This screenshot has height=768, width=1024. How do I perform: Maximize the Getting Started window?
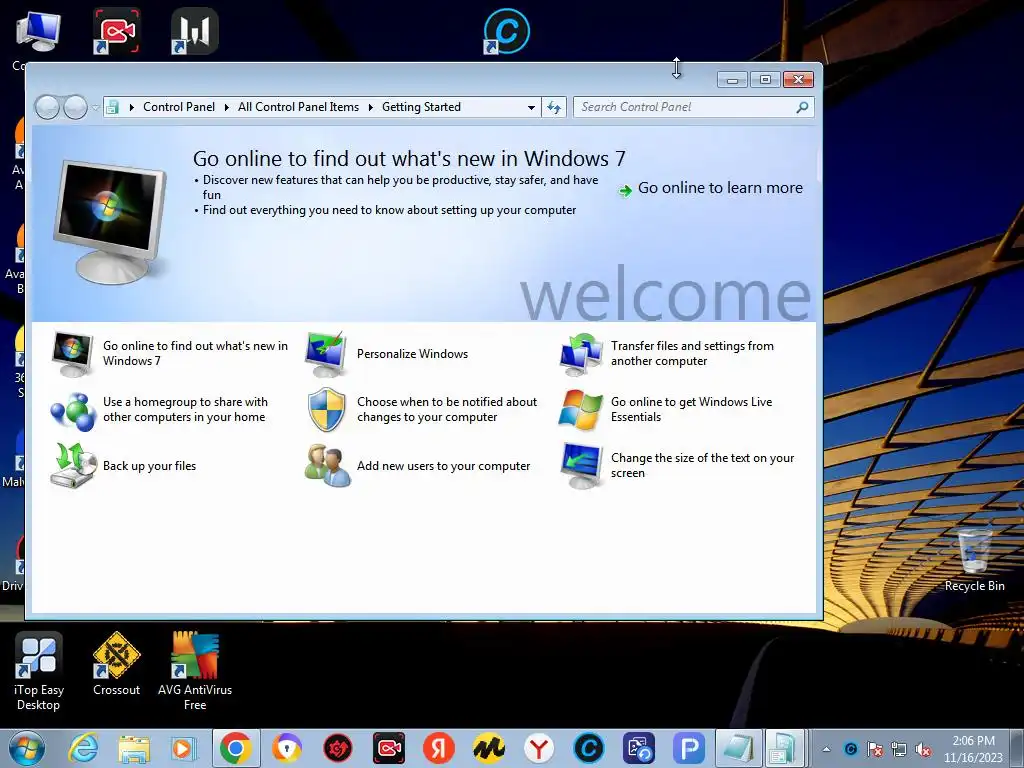pos(765,80)
